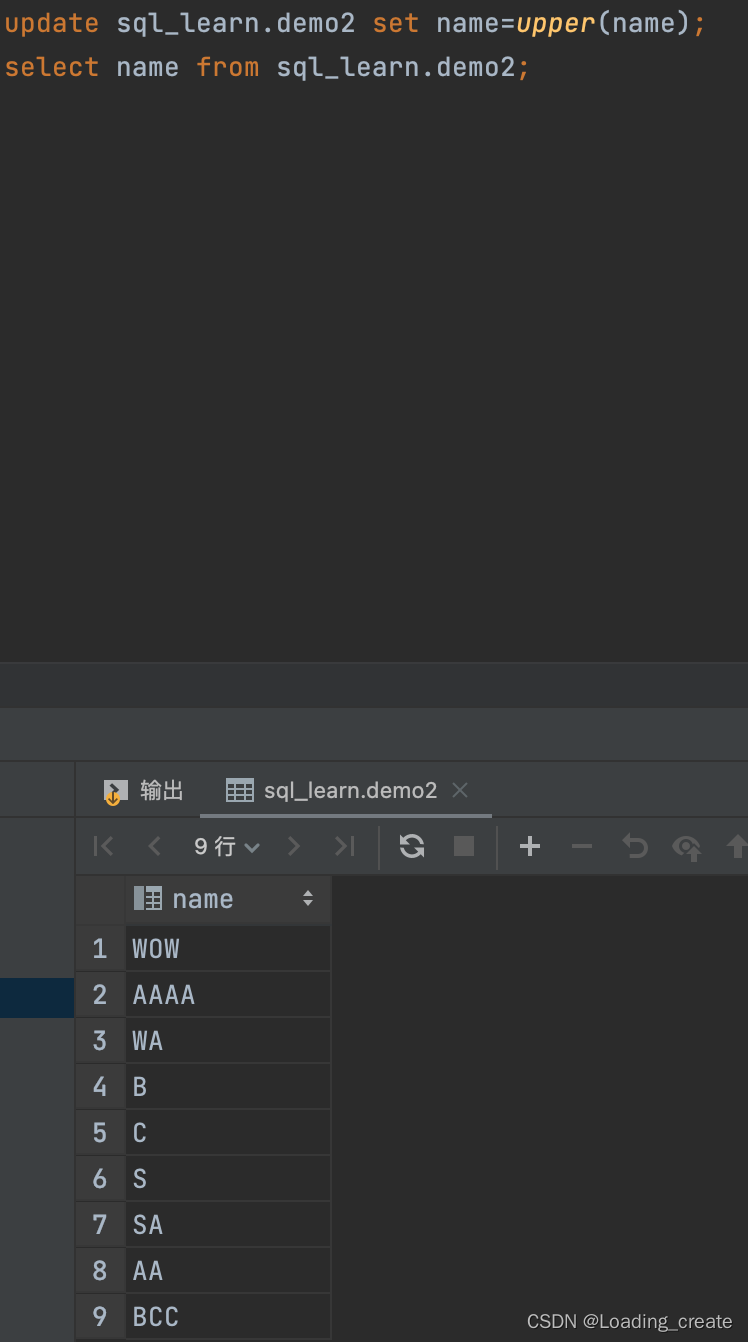
Task: Select the cell containing SA
Action: click(228, 1224)
